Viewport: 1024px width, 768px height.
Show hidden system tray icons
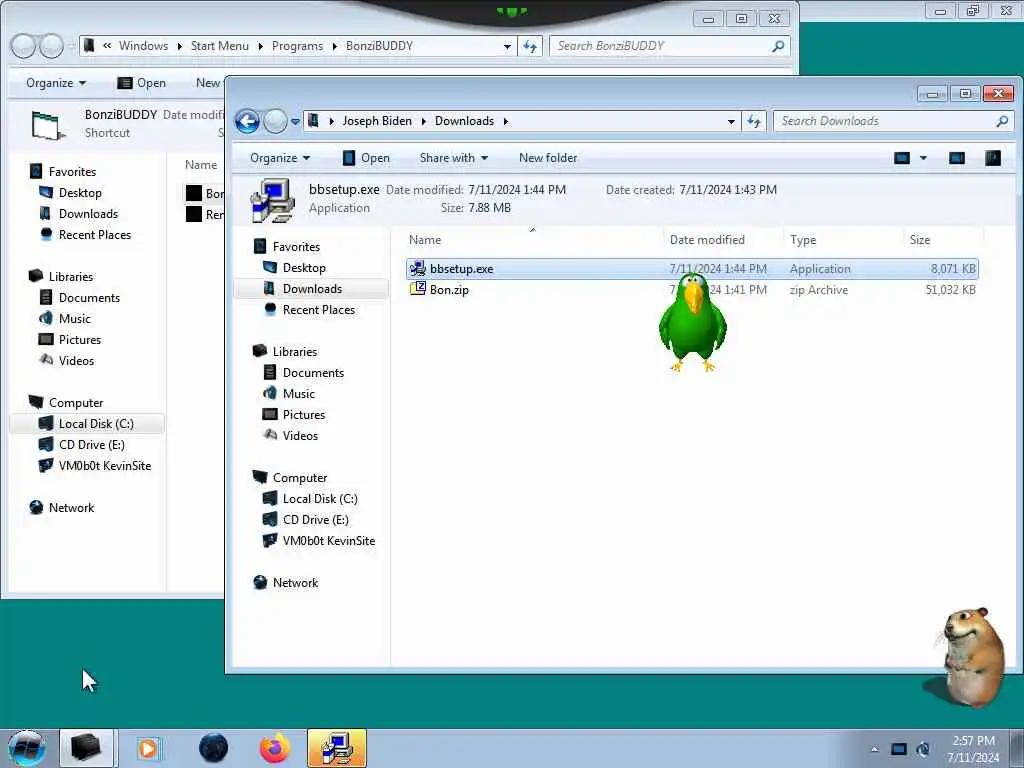(x=874, y=749)
